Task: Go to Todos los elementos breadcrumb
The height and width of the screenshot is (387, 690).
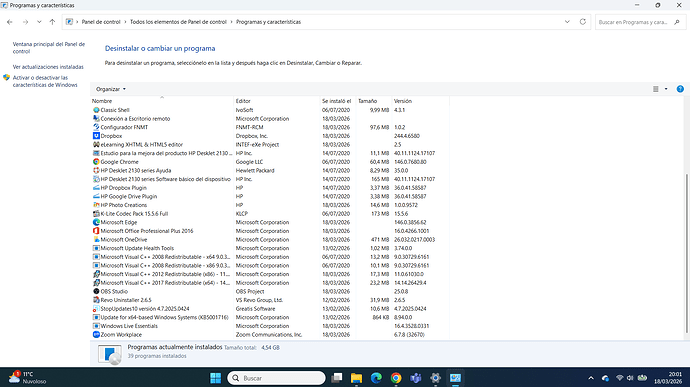Action: (178, 22)
